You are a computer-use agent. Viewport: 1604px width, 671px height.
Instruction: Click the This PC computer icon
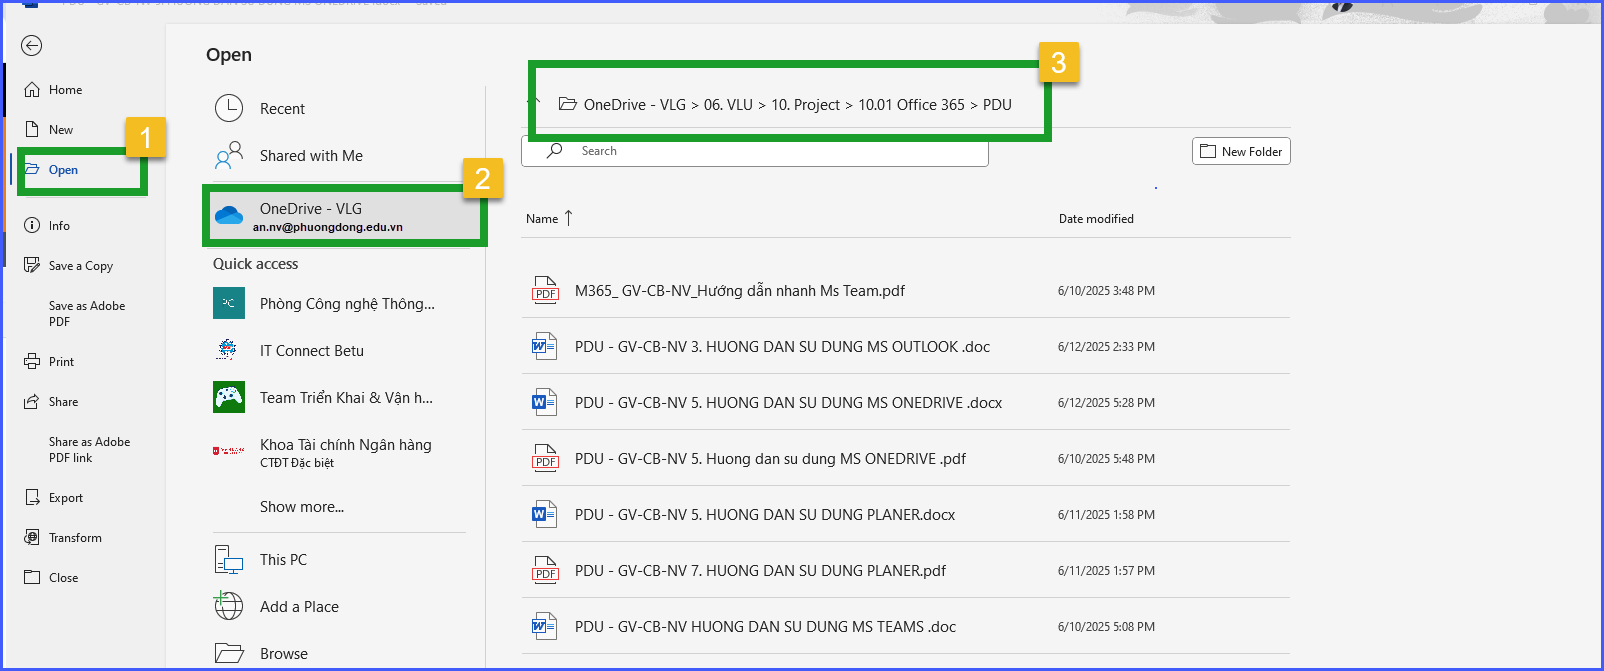pos(229,559)
